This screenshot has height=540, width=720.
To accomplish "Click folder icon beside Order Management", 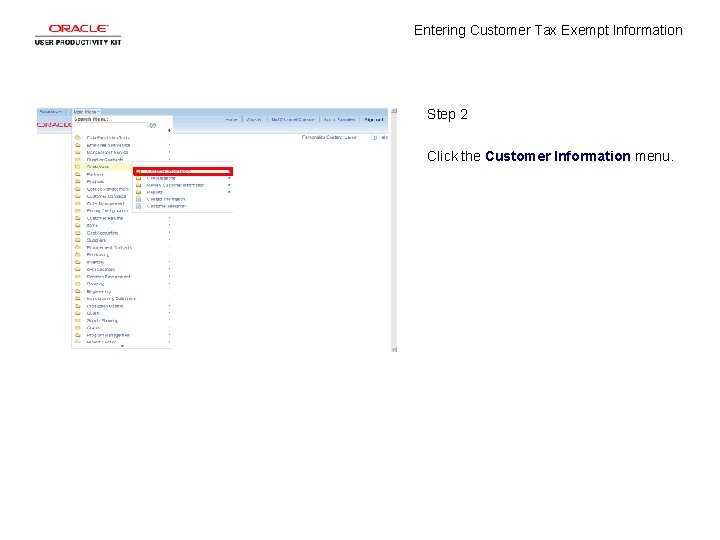I will [78, 203].
